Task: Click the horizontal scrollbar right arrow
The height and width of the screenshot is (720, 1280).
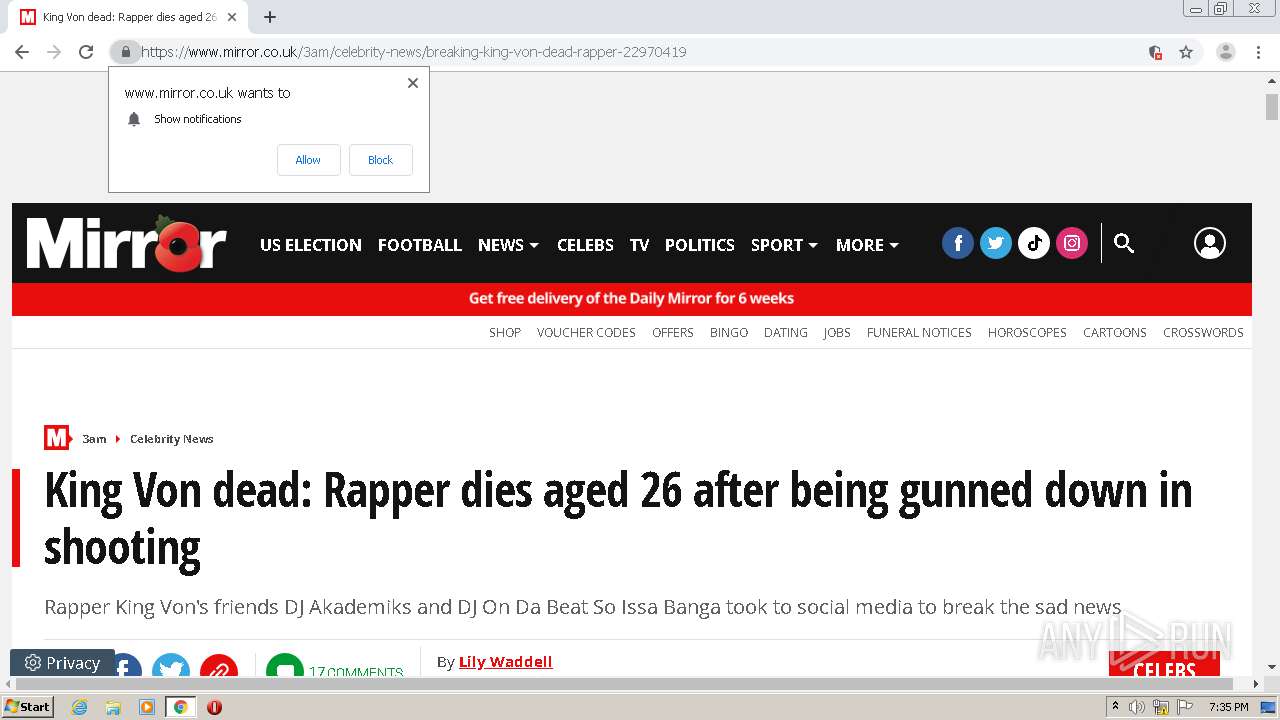Action: tap(1257, 684)
